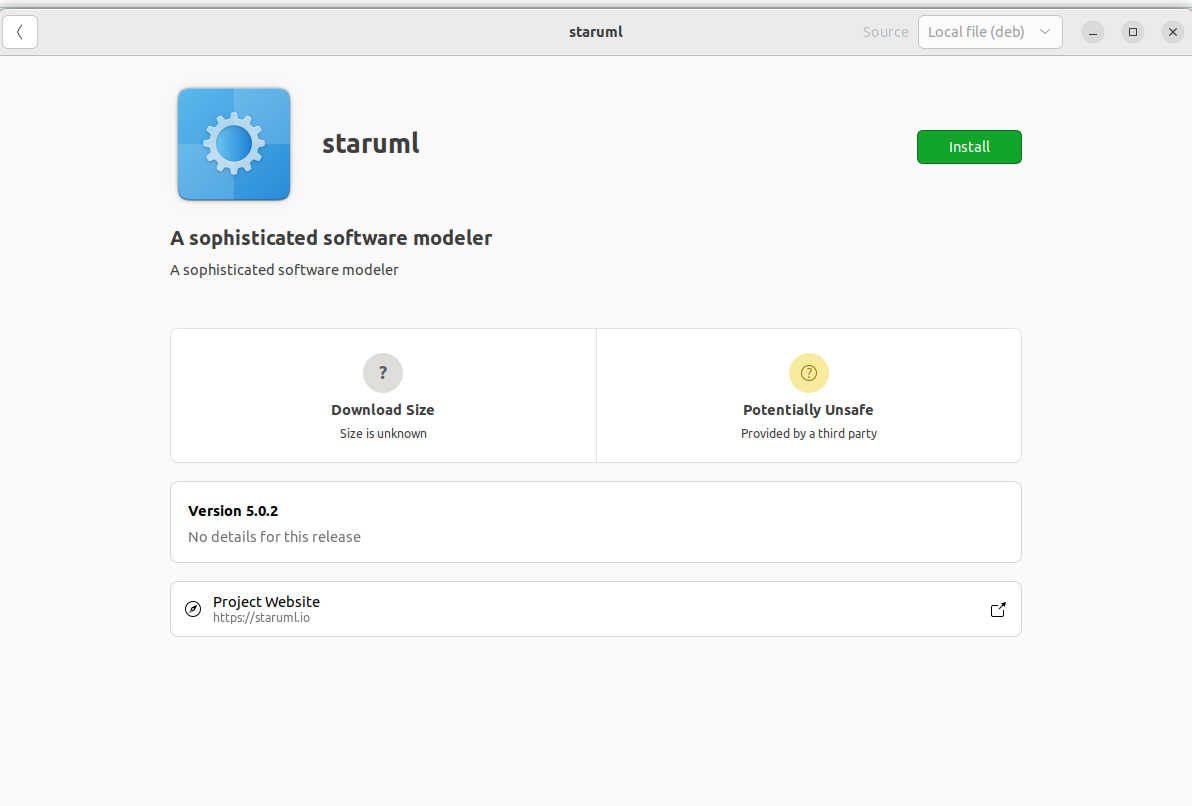Click the bold 'A sophisticated software modeler' heading
The image size is (1192, 806).
coord(331,238)
